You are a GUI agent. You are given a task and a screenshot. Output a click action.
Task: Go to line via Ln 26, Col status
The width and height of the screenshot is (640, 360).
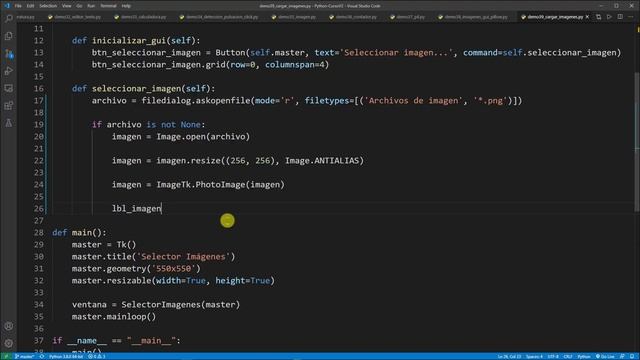[509, 356]
